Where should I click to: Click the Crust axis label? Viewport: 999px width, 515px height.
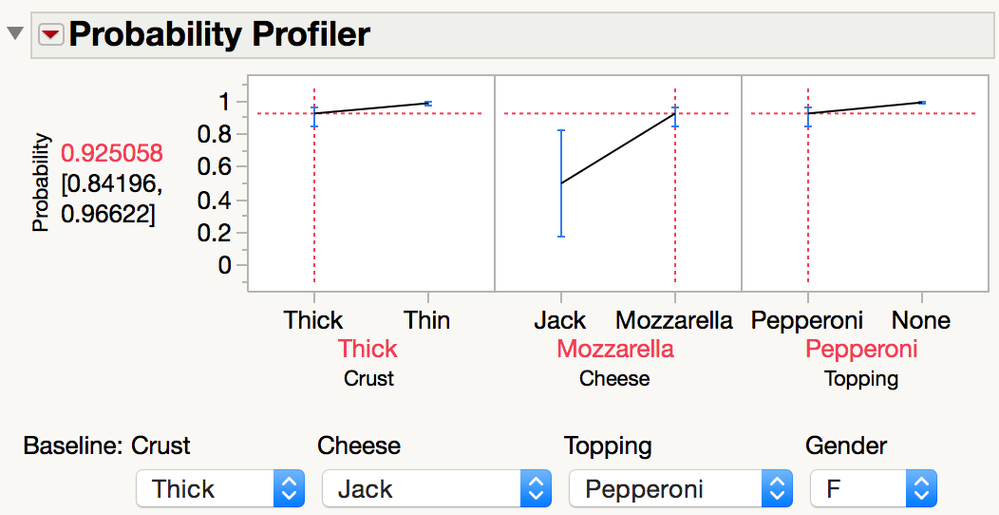[x=369, y=379]
